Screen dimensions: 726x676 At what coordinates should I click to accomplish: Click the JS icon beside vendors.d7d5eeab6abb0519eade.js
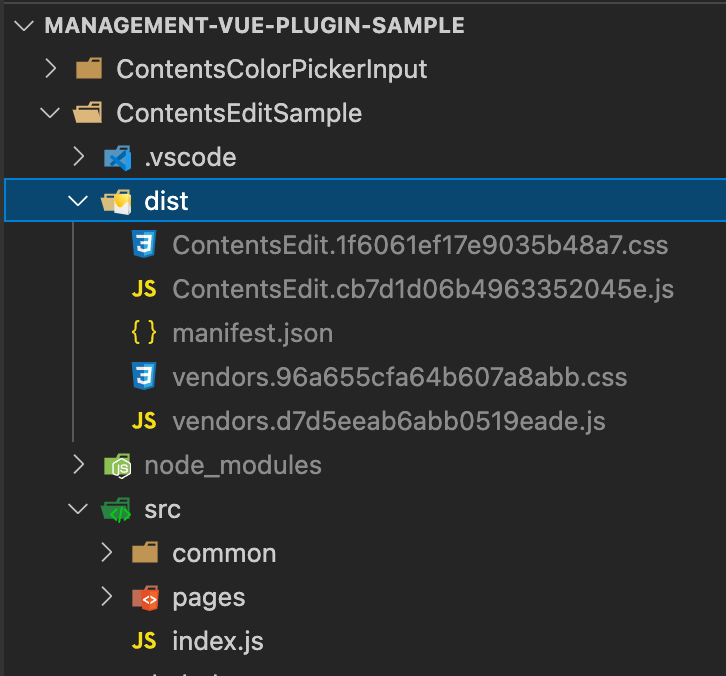[145, 421]
